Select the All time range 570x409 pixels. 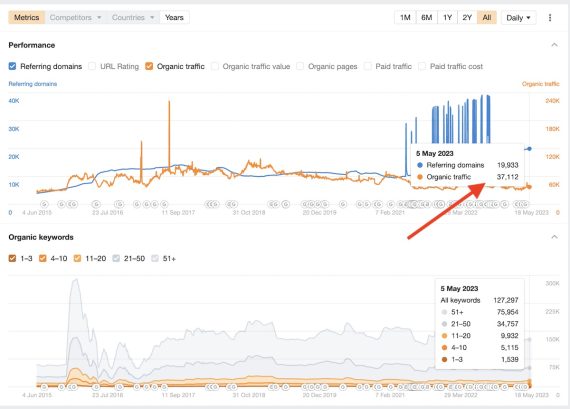point(487,17)
